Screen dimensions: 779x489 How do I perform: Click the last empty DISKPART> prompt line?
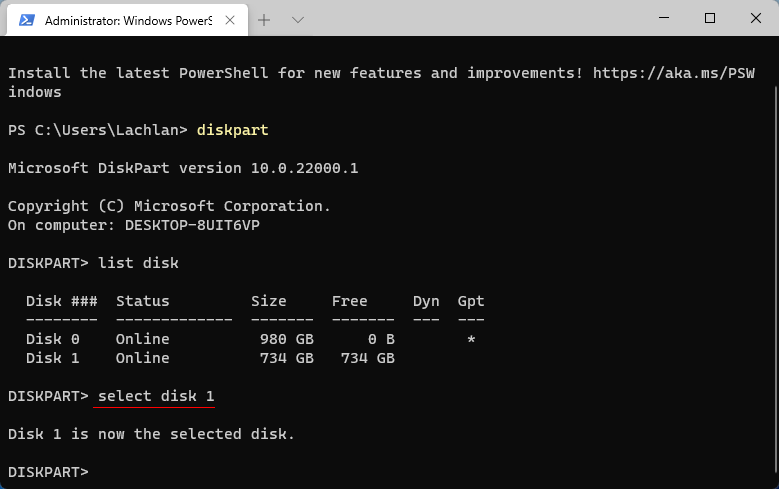48,472
